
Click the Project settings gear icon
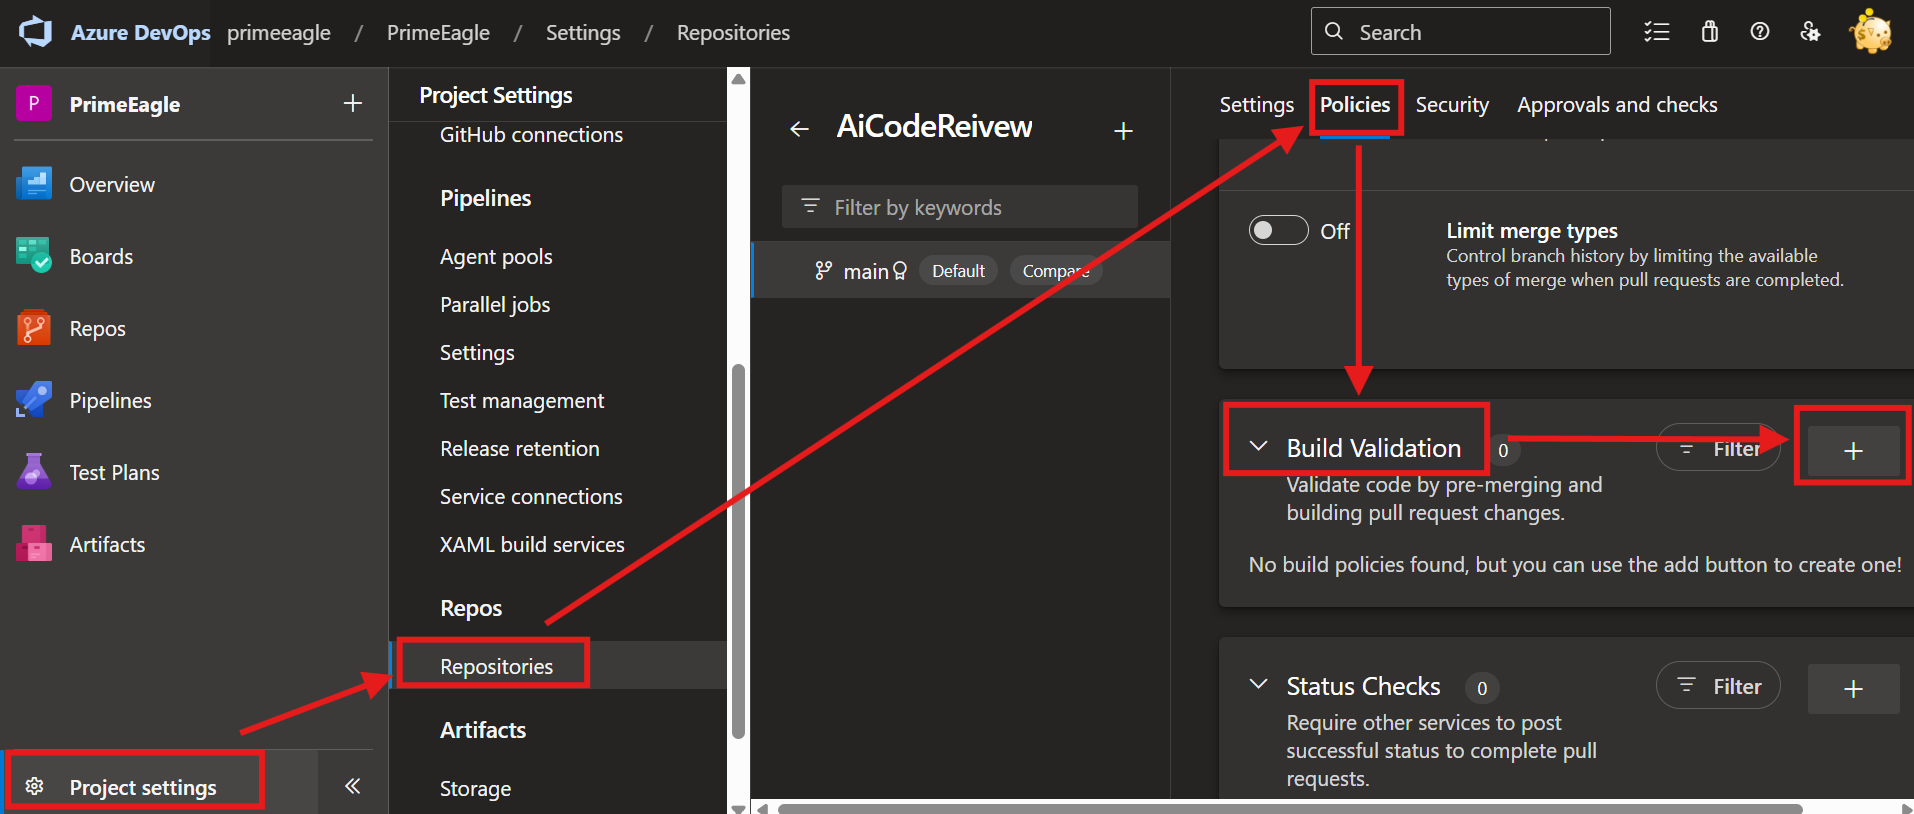click(34, 786)
